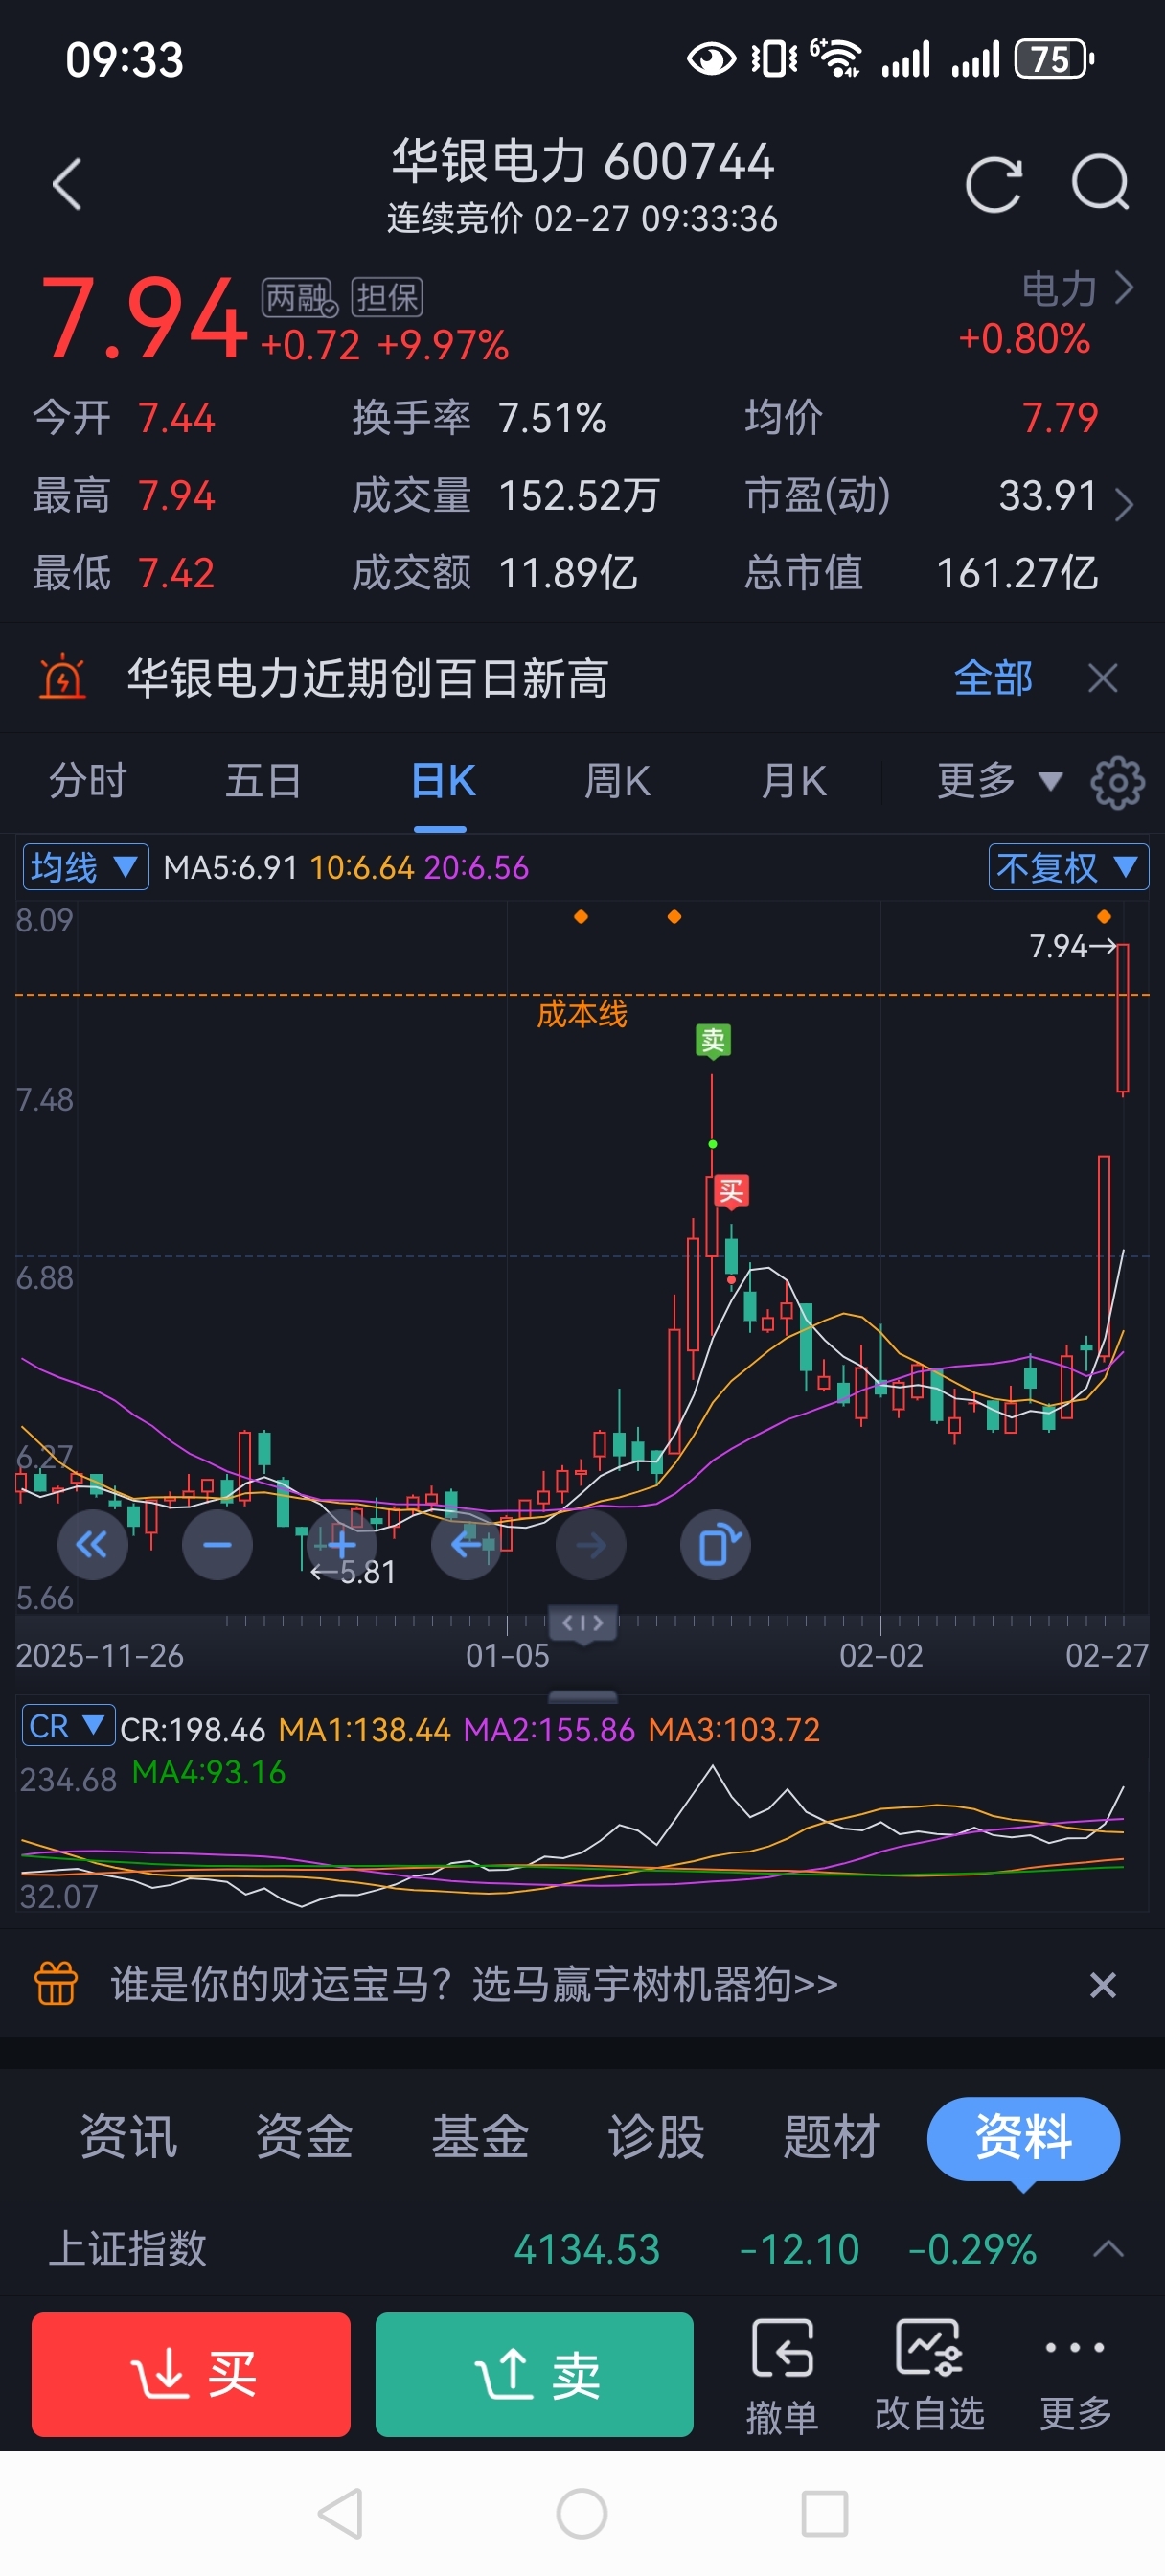Tap MA5:6.91 moving average label
1165x2576 pixels.
231,867
